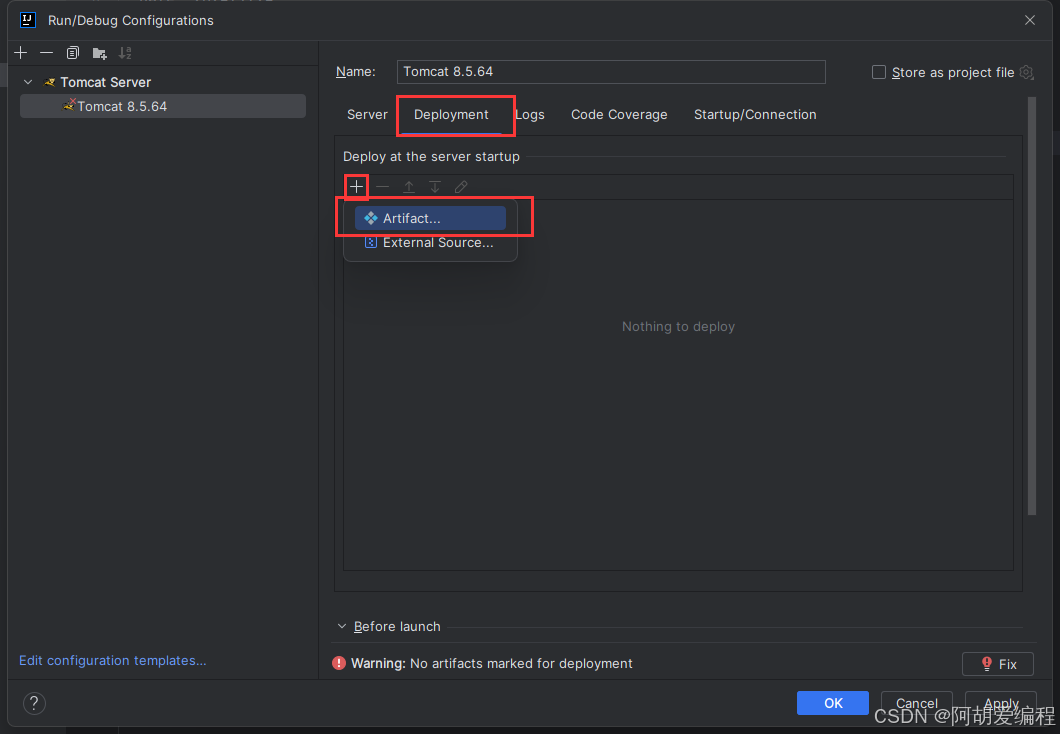This screenshot has width=1060, height=734.
Task: Copy the selected configuration
Action: point(72,53)
